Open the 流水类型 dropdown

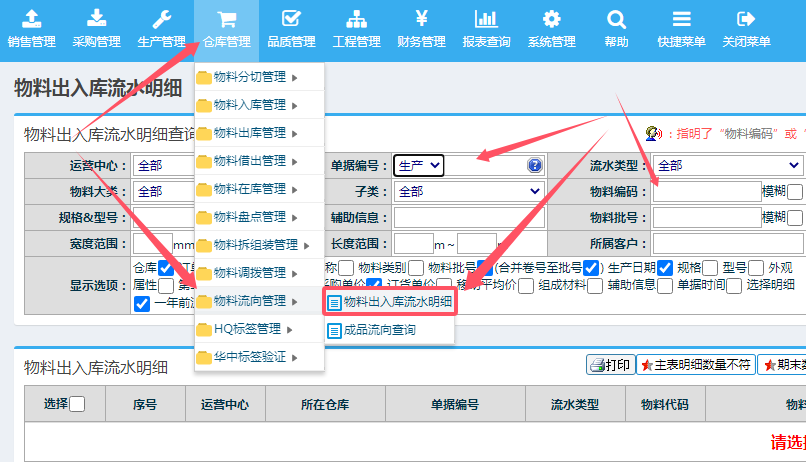point(728,166)
